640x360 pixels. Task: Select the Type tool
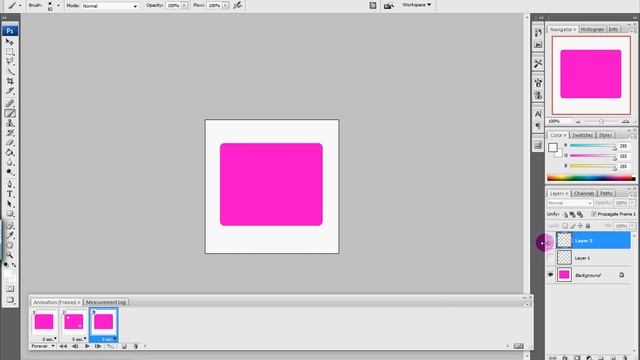click(x=10, y=194)
